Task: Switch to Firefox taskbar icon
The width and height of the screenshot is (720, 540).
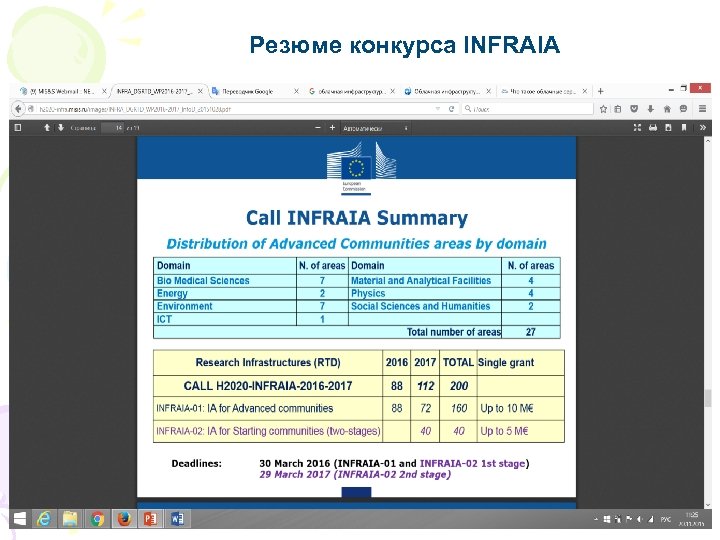Action: coord(124,519)
